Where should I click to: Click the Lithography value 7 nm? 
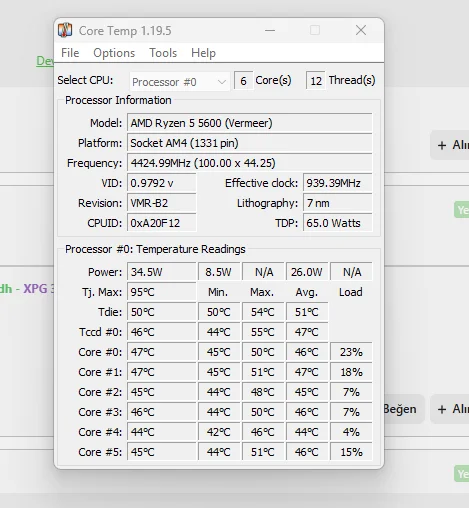337,203
